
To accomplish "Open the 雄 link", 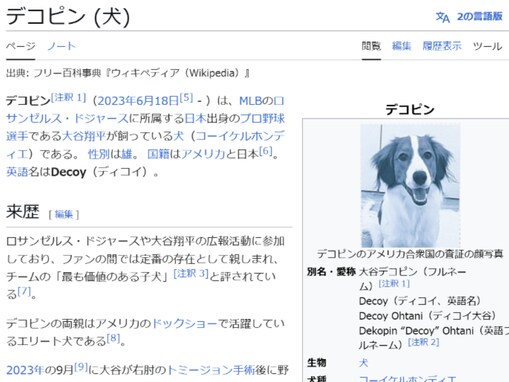I will point(127,154).
